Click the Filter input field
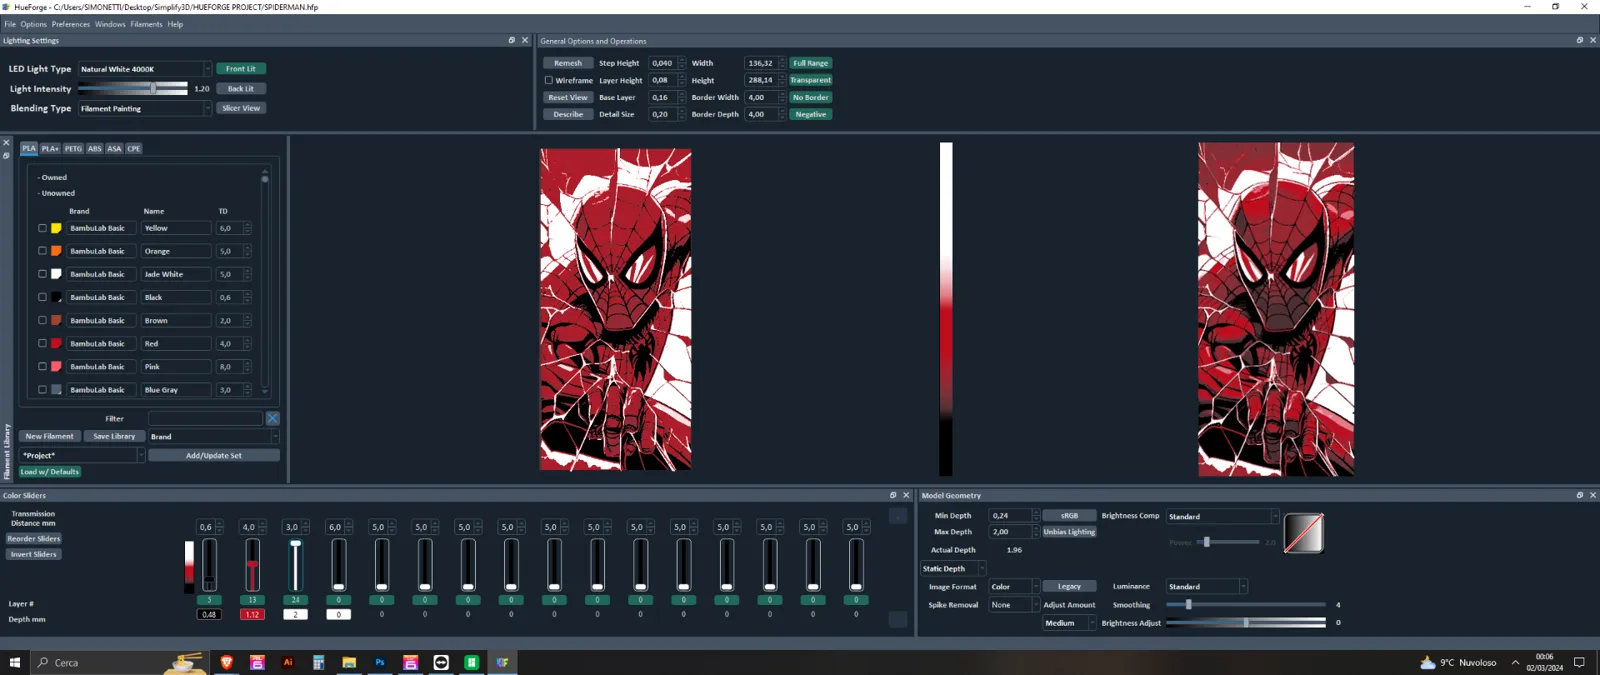This screenshot has width=1600, height=675. tap(205, 418)
